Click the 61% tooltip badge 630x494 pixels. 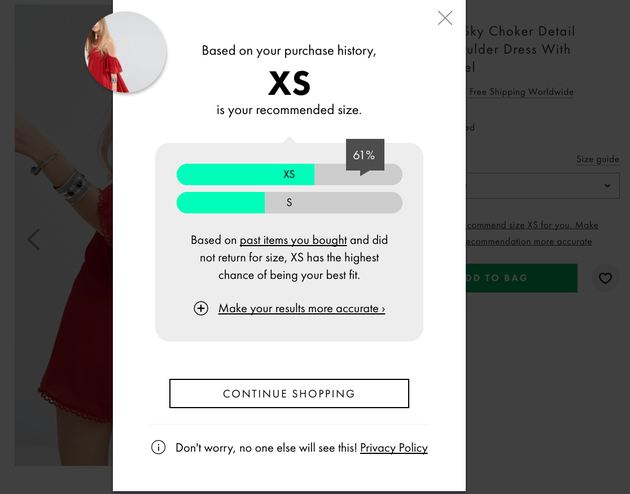click(365, 155)
